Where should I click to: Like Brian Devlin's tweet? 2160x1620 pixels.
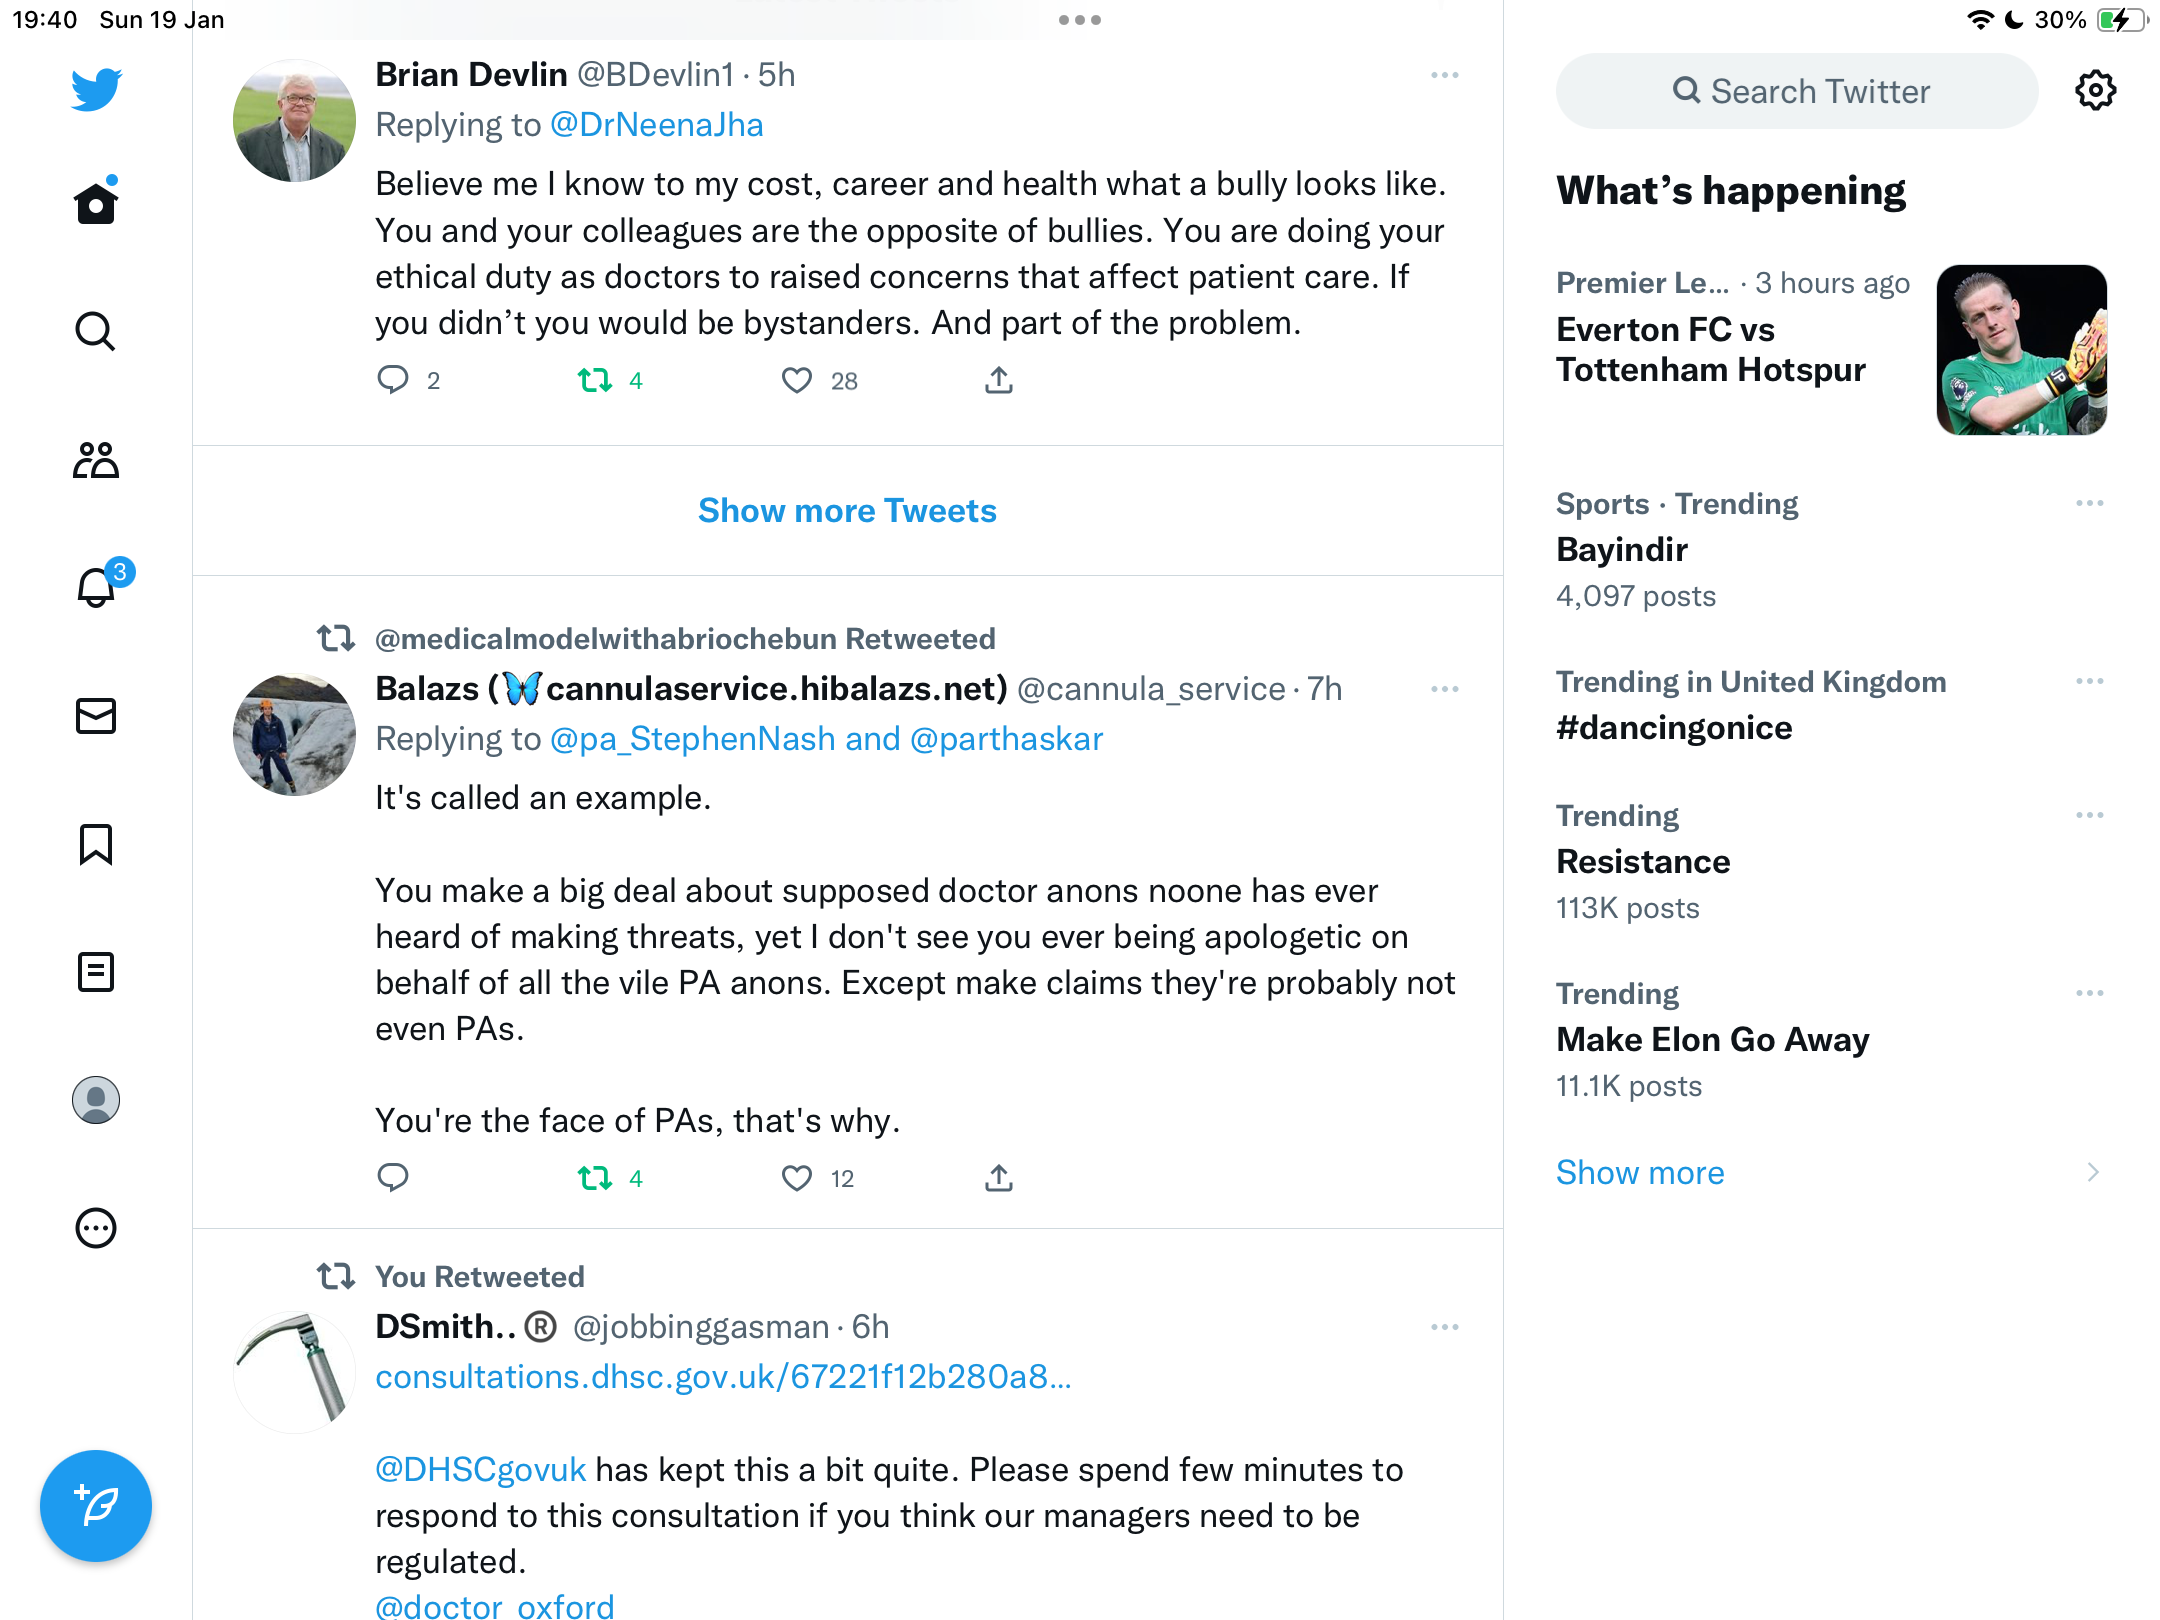click(x=797, y=380)
